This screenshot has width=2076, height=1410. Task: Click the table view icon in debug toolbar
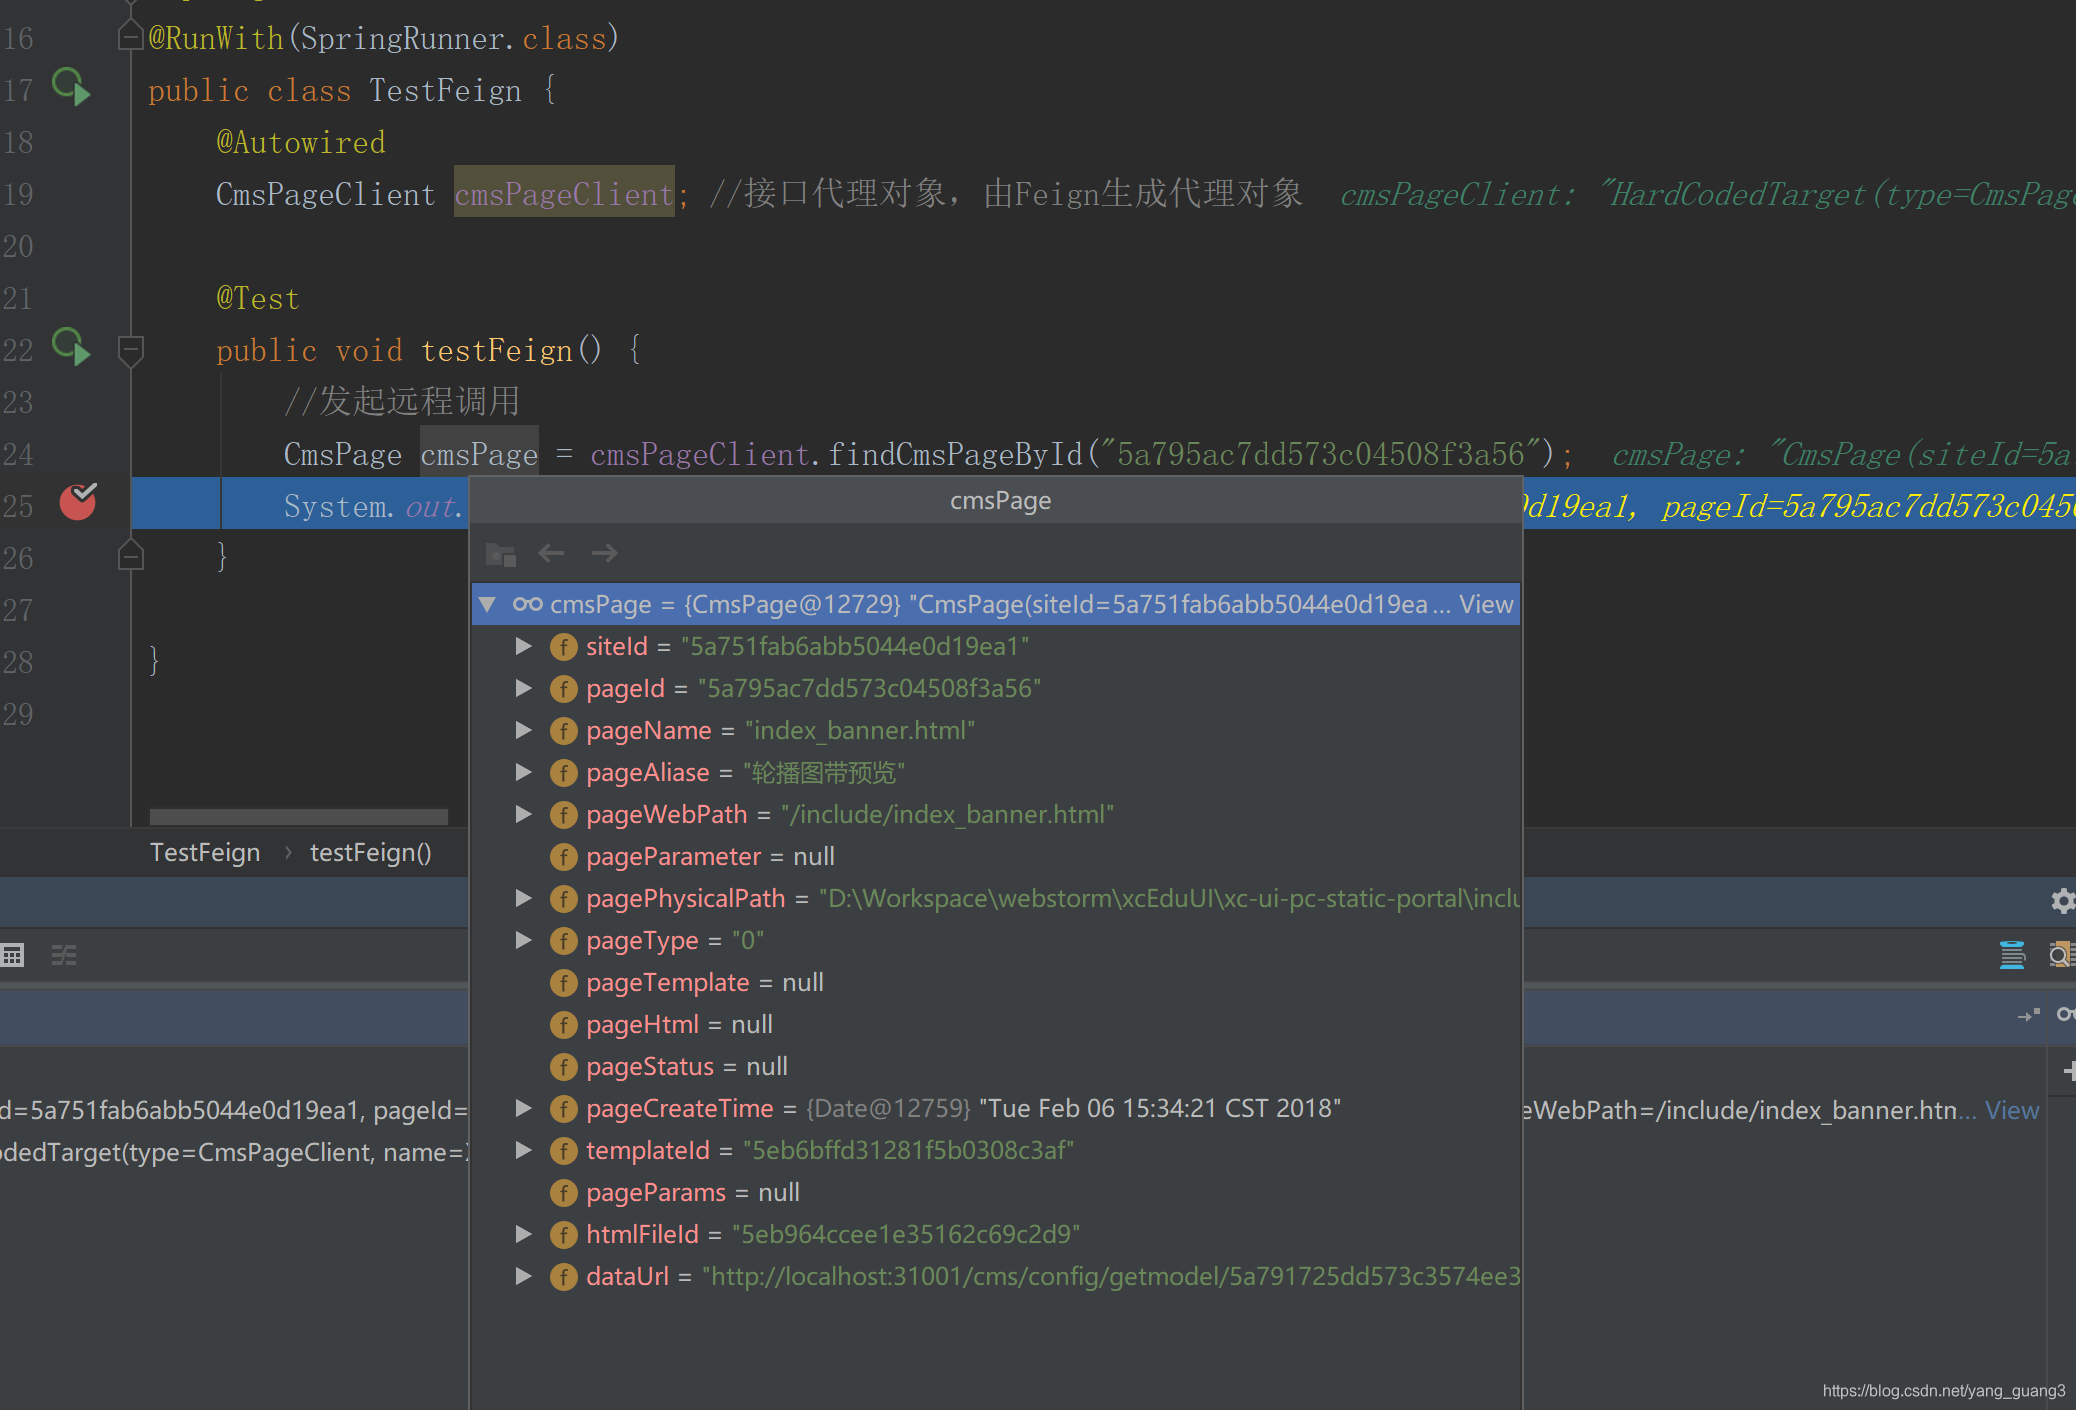click(13, 956)
